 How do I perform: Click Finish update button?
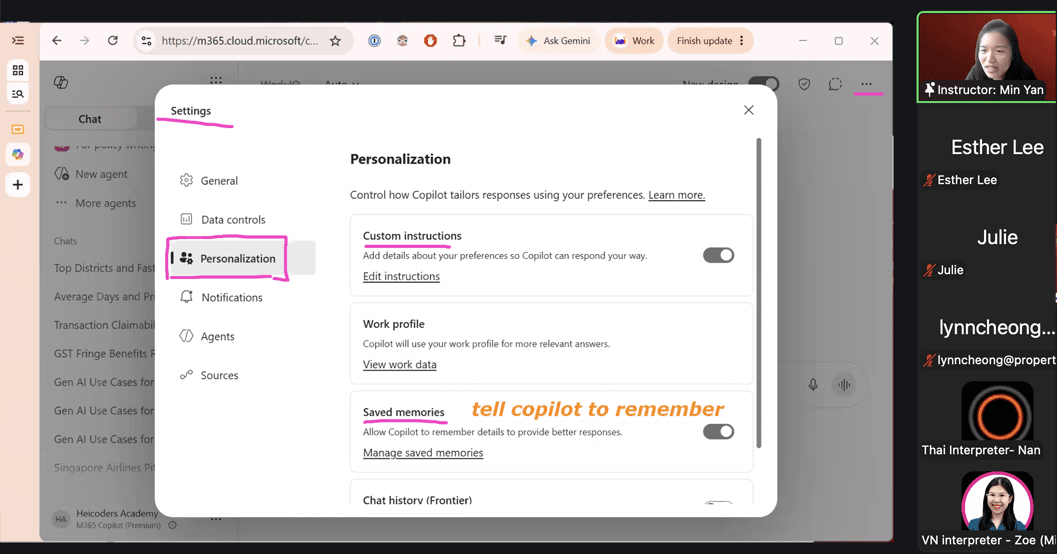click(711, 41)
